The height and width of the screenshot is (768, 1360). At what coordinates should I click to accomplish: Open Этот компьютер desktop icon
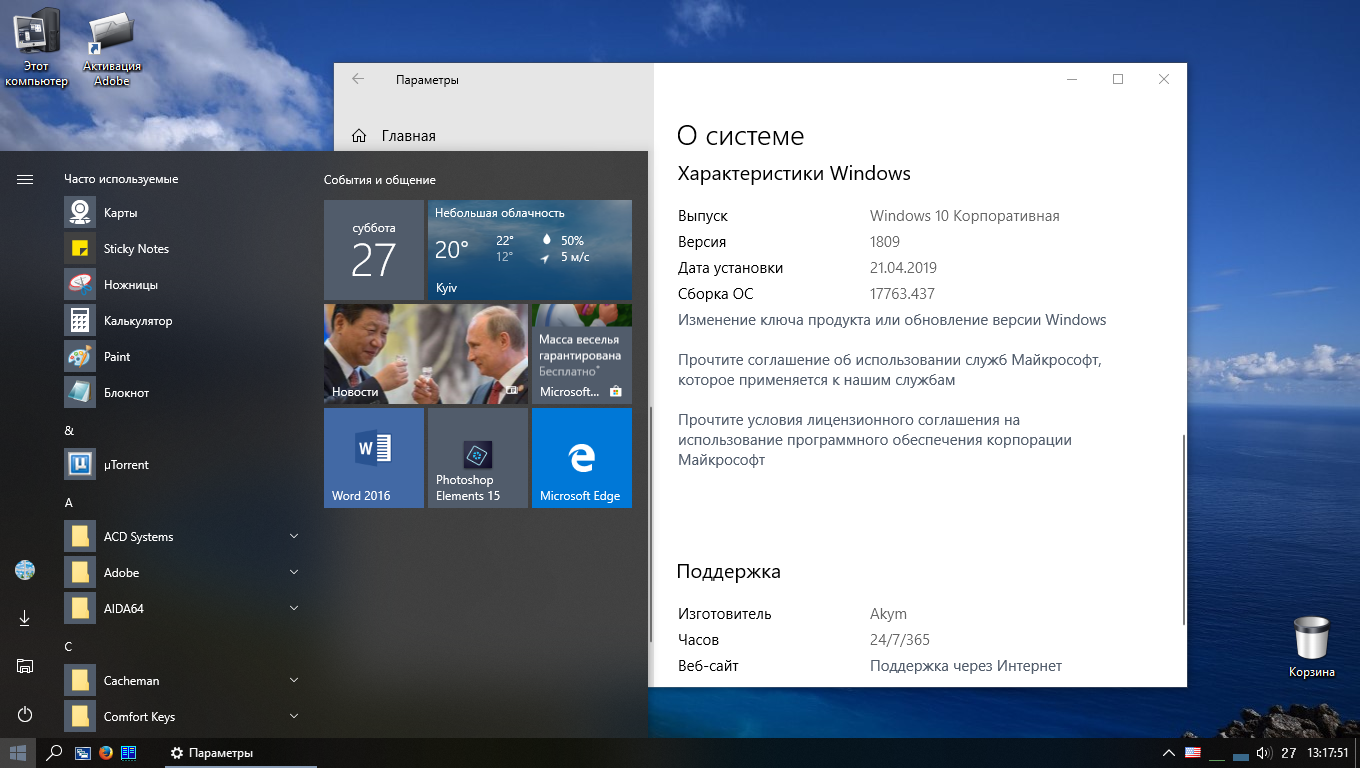37,48
